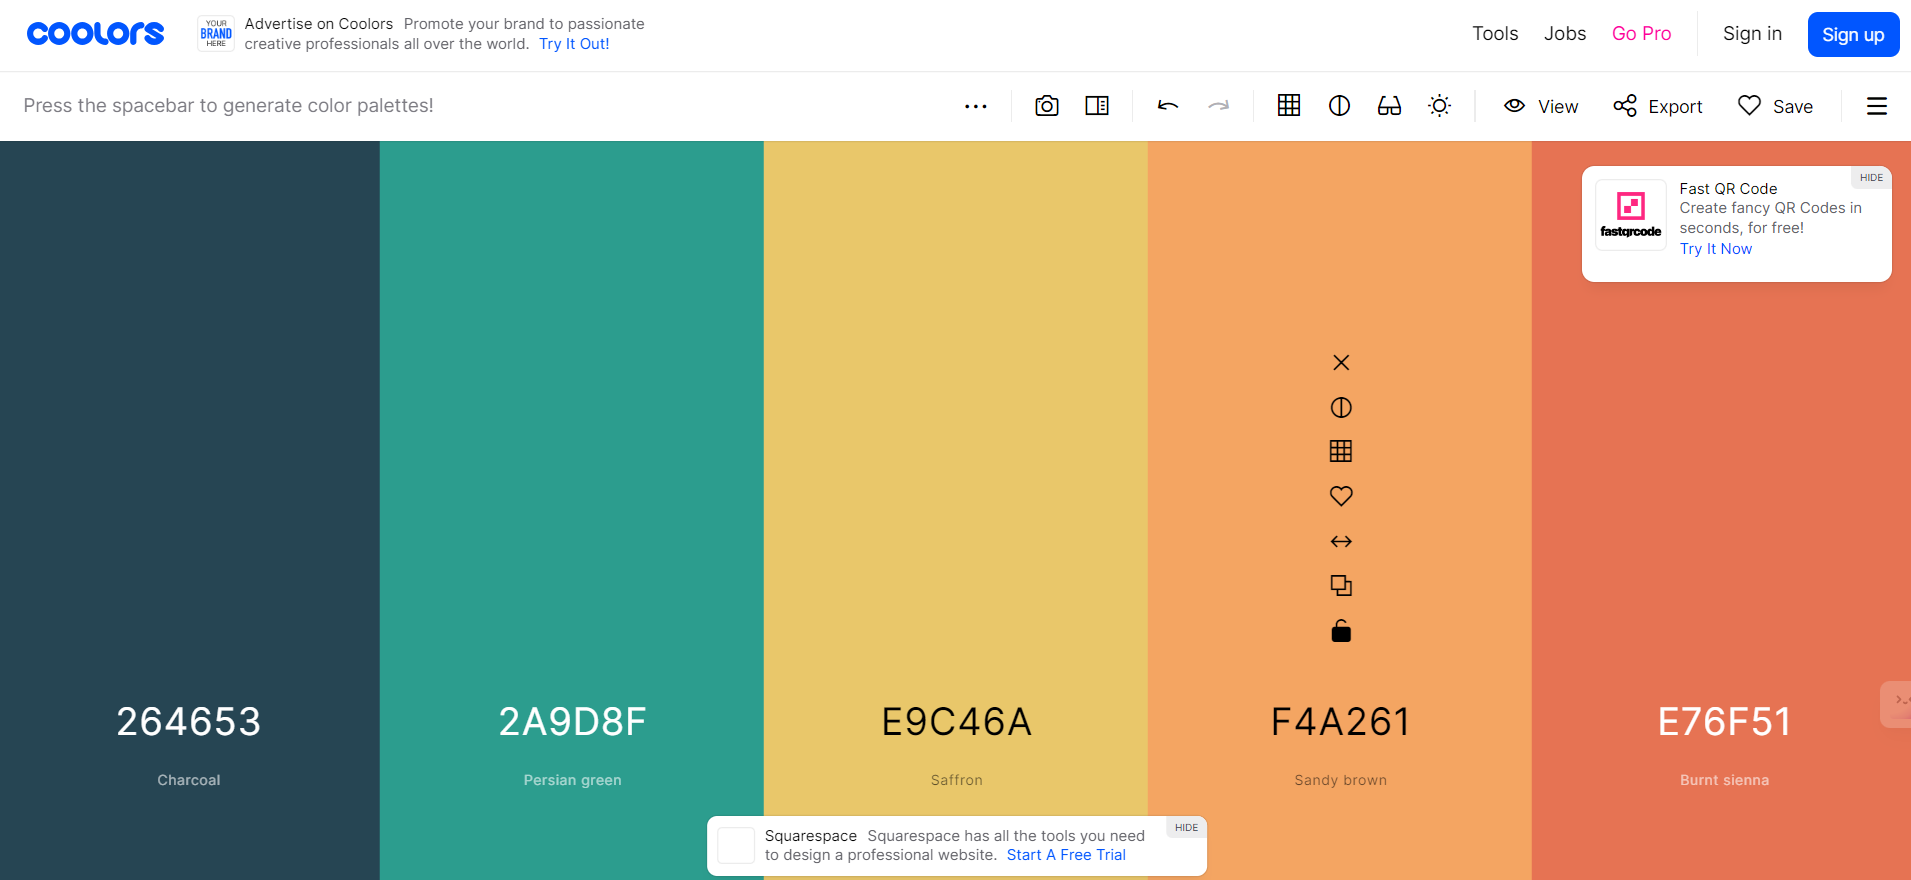Remove Sandy brown color with X icon

tap(1341, 363)
